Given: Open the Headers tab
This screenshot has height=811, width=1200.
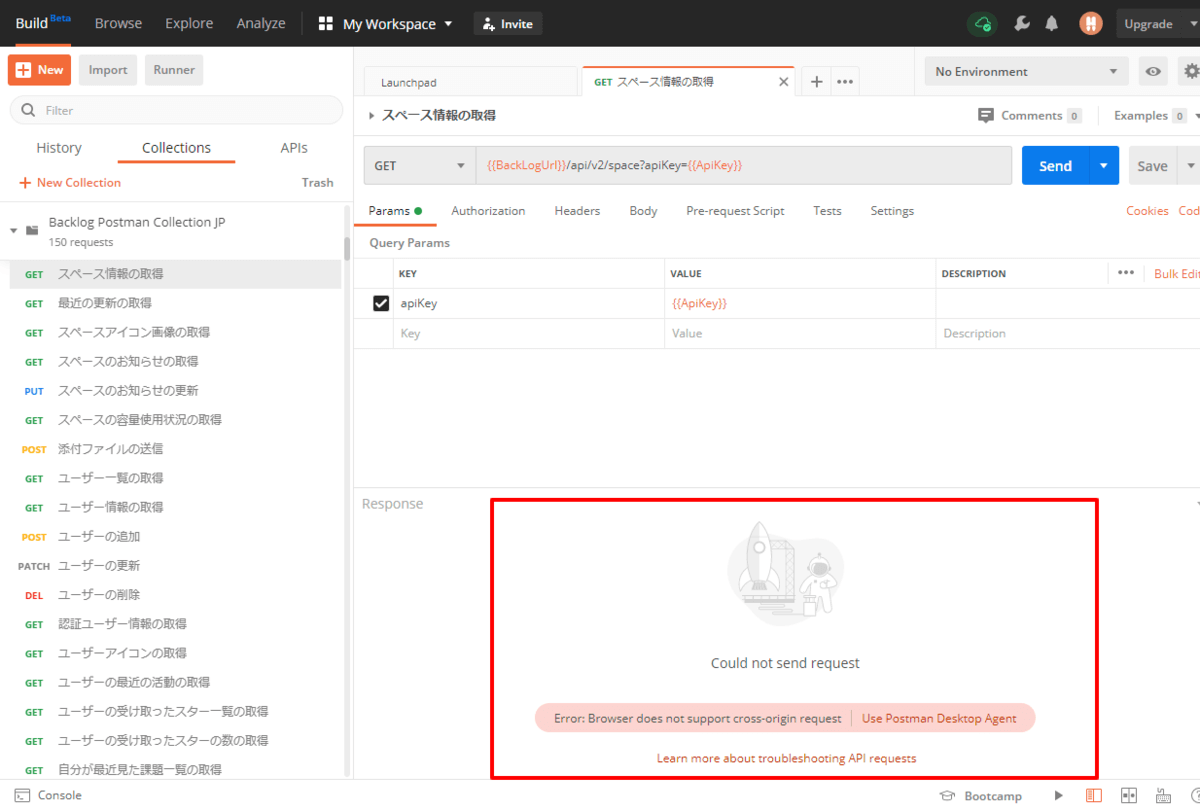Looking at the screenshot, I should coord(577,211).
